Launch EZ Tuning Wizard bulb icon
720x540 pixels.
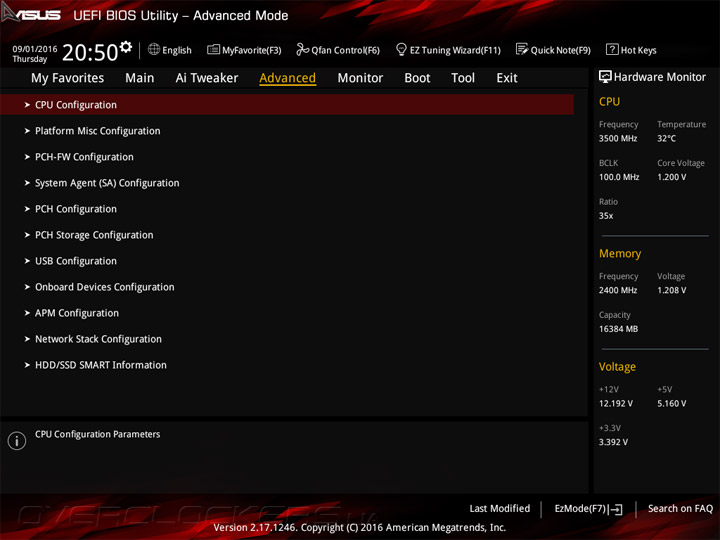pos(401,49)
